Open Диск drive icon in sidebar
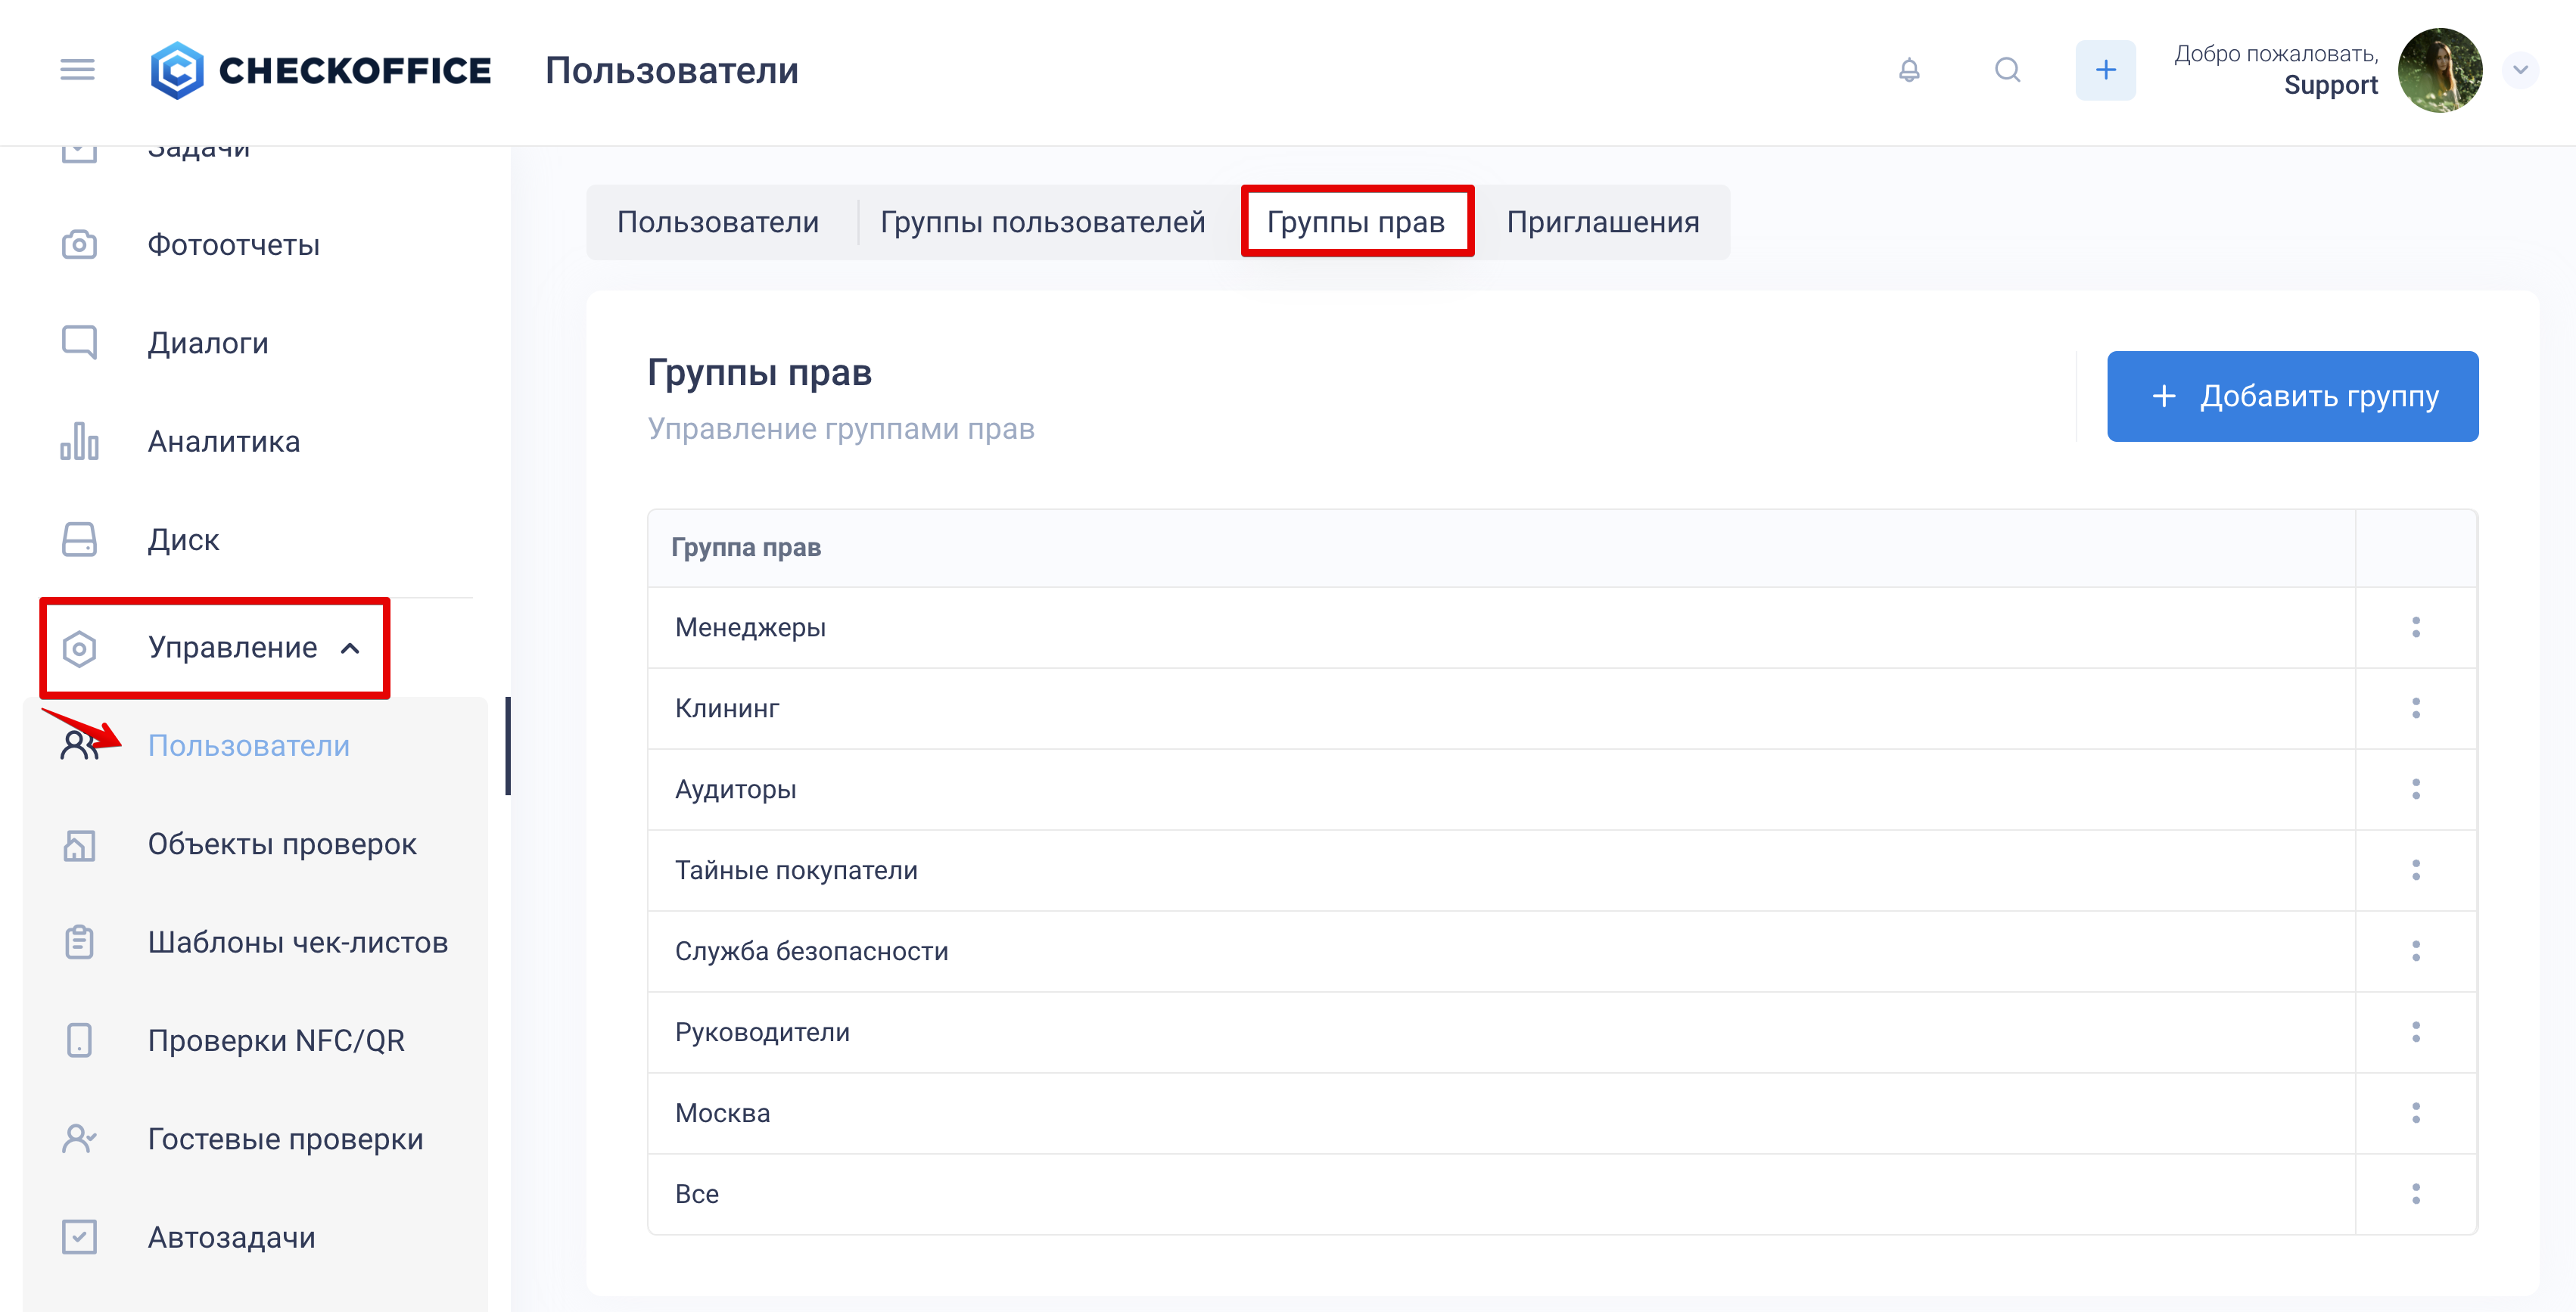Viewport: 2576px width, 1312px height. click(79, 539)
